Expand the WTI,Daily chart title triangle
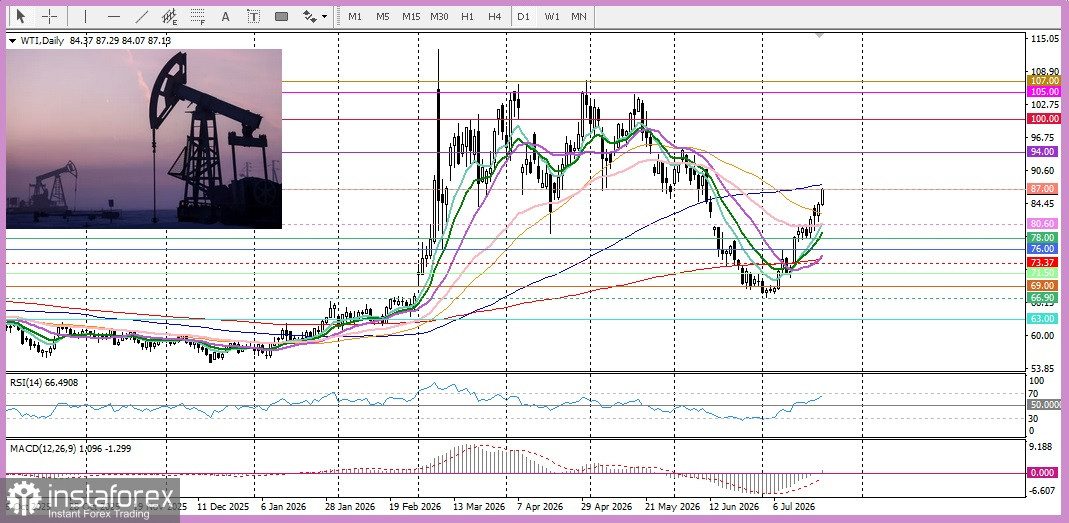 pos(12,41)
